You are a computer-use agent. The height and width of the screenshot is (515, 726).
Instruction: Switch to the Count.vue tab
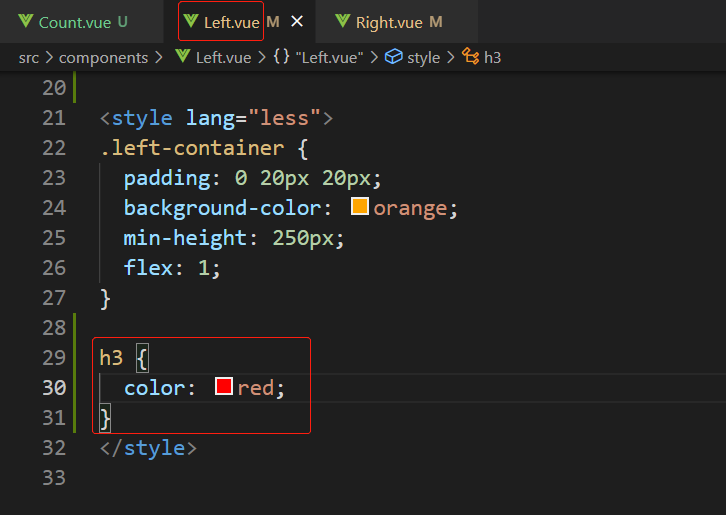(x=75, y=21)
